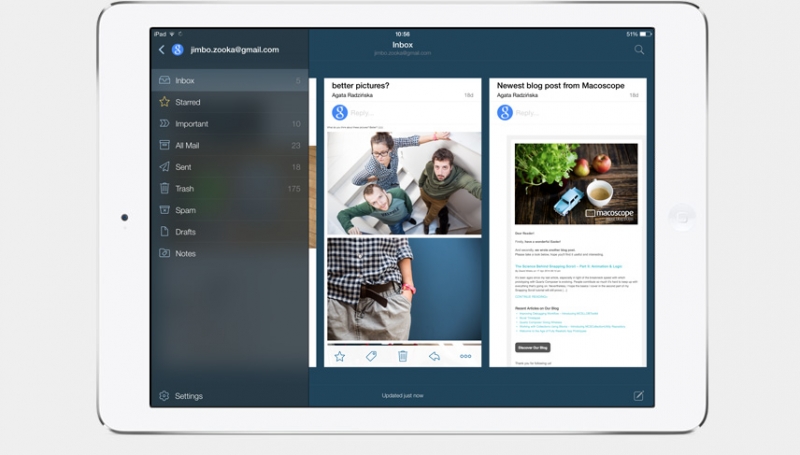Tag the 'better pictures?' email with label icon
Image resolution: width=800 pixels, height=455 pixels.
pos(371,356)
